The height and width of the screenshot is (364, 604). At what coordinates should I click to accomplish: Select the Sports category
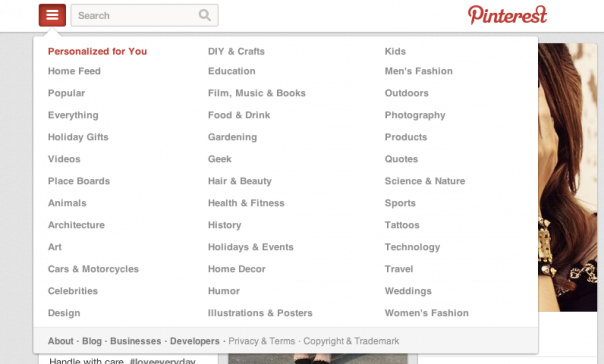400,203
